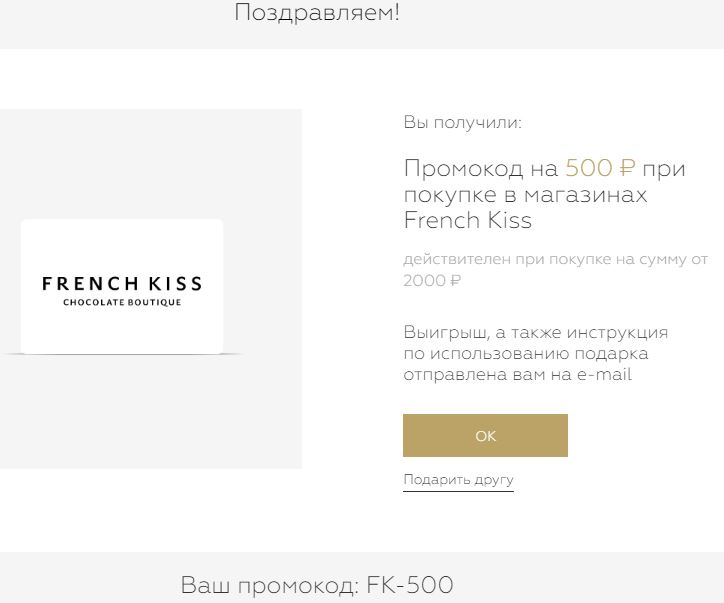This screenshot has width=724, height=603.
Task: Click the "Ваш промокод:" label
Action: click(x=269, y=585)
